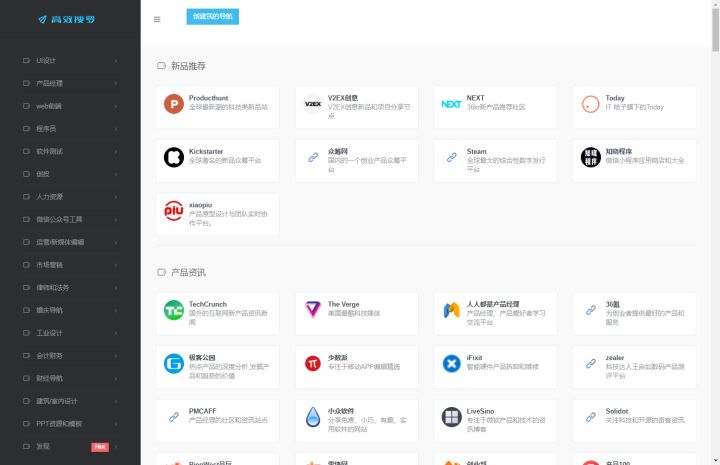Viewport: 720px width, 465px height.
Task: Open the 人人都是产品经理 icon
Action: click(x=451, y=310)
